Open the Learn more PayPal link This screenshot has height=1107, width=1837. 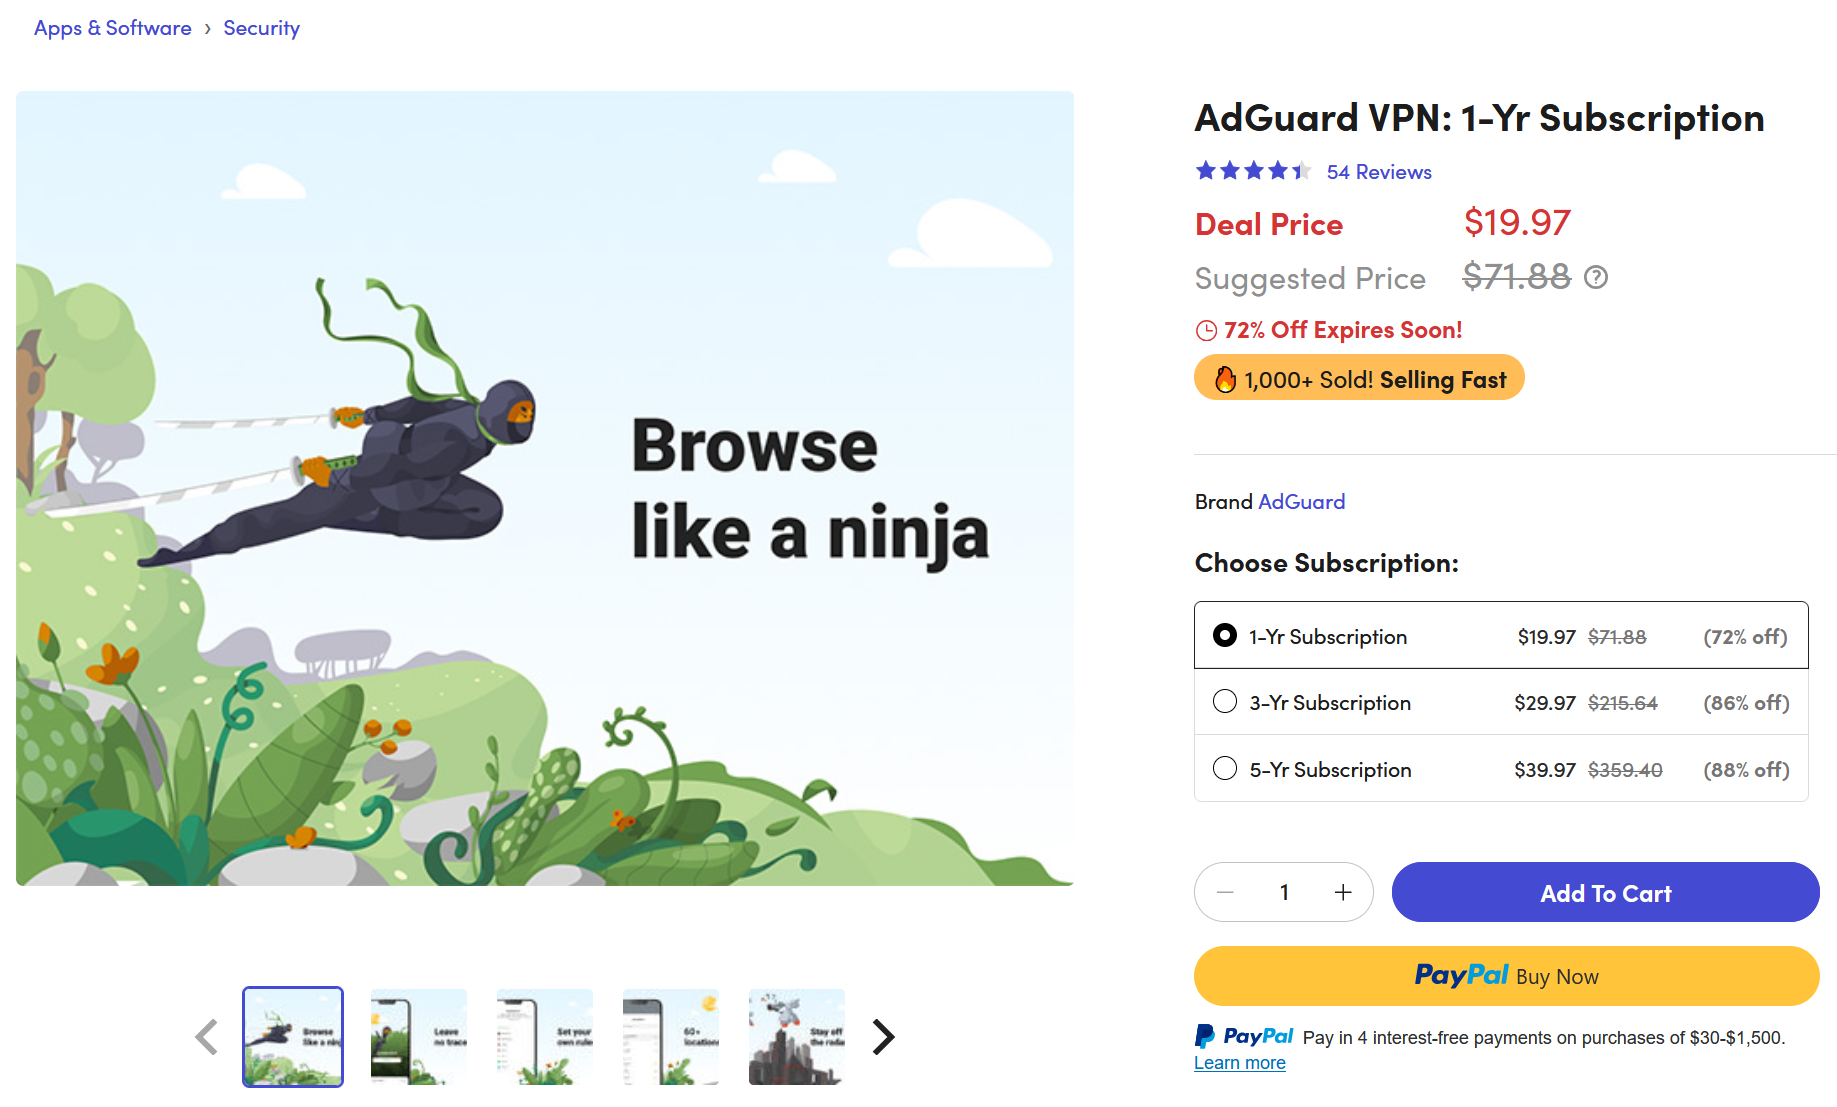[1239, 1062]
